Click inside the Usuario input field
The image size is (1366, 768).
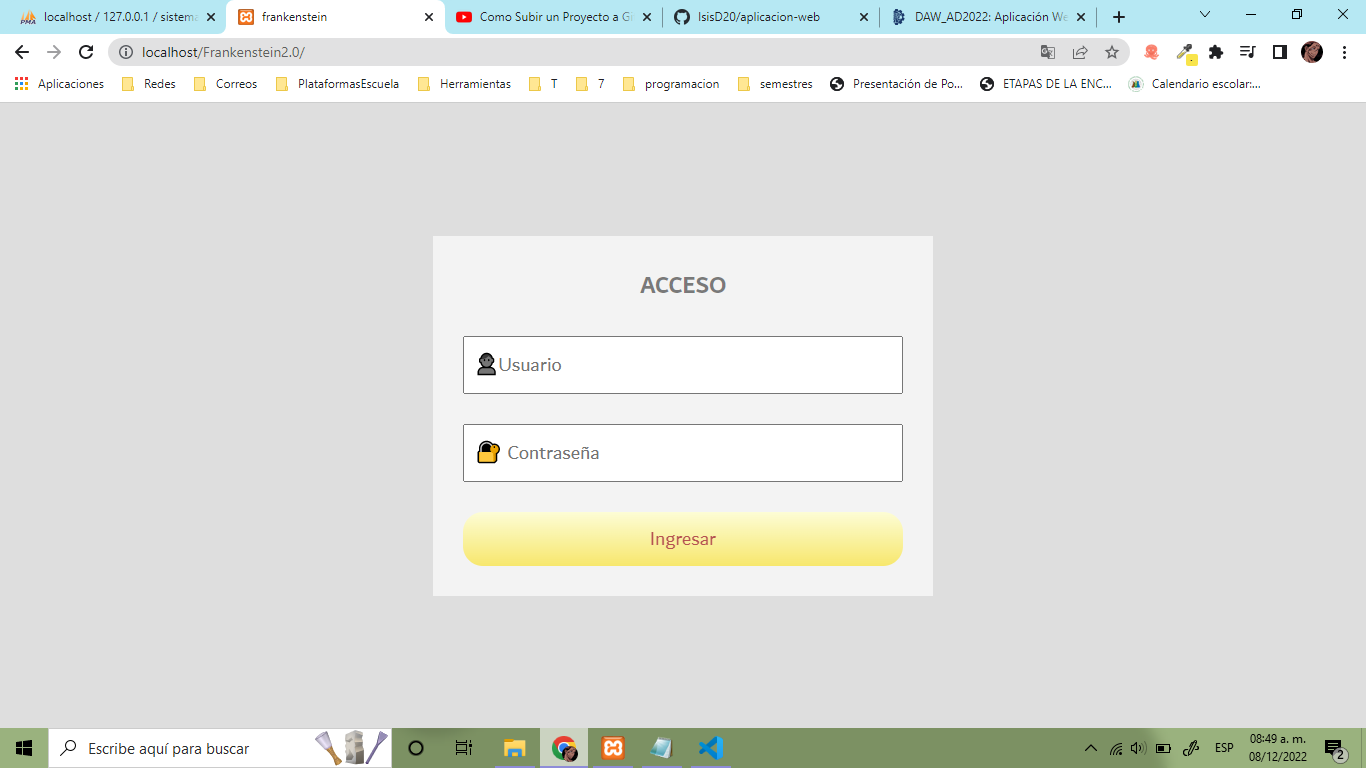683,365
